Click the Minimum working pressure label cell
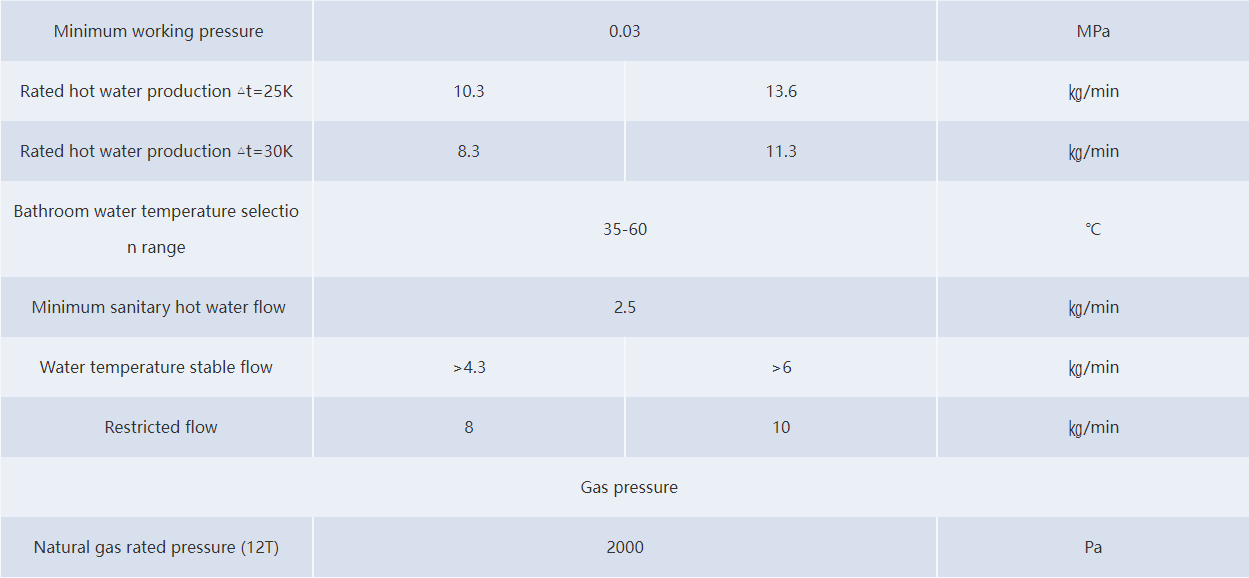 coord(158,31)
